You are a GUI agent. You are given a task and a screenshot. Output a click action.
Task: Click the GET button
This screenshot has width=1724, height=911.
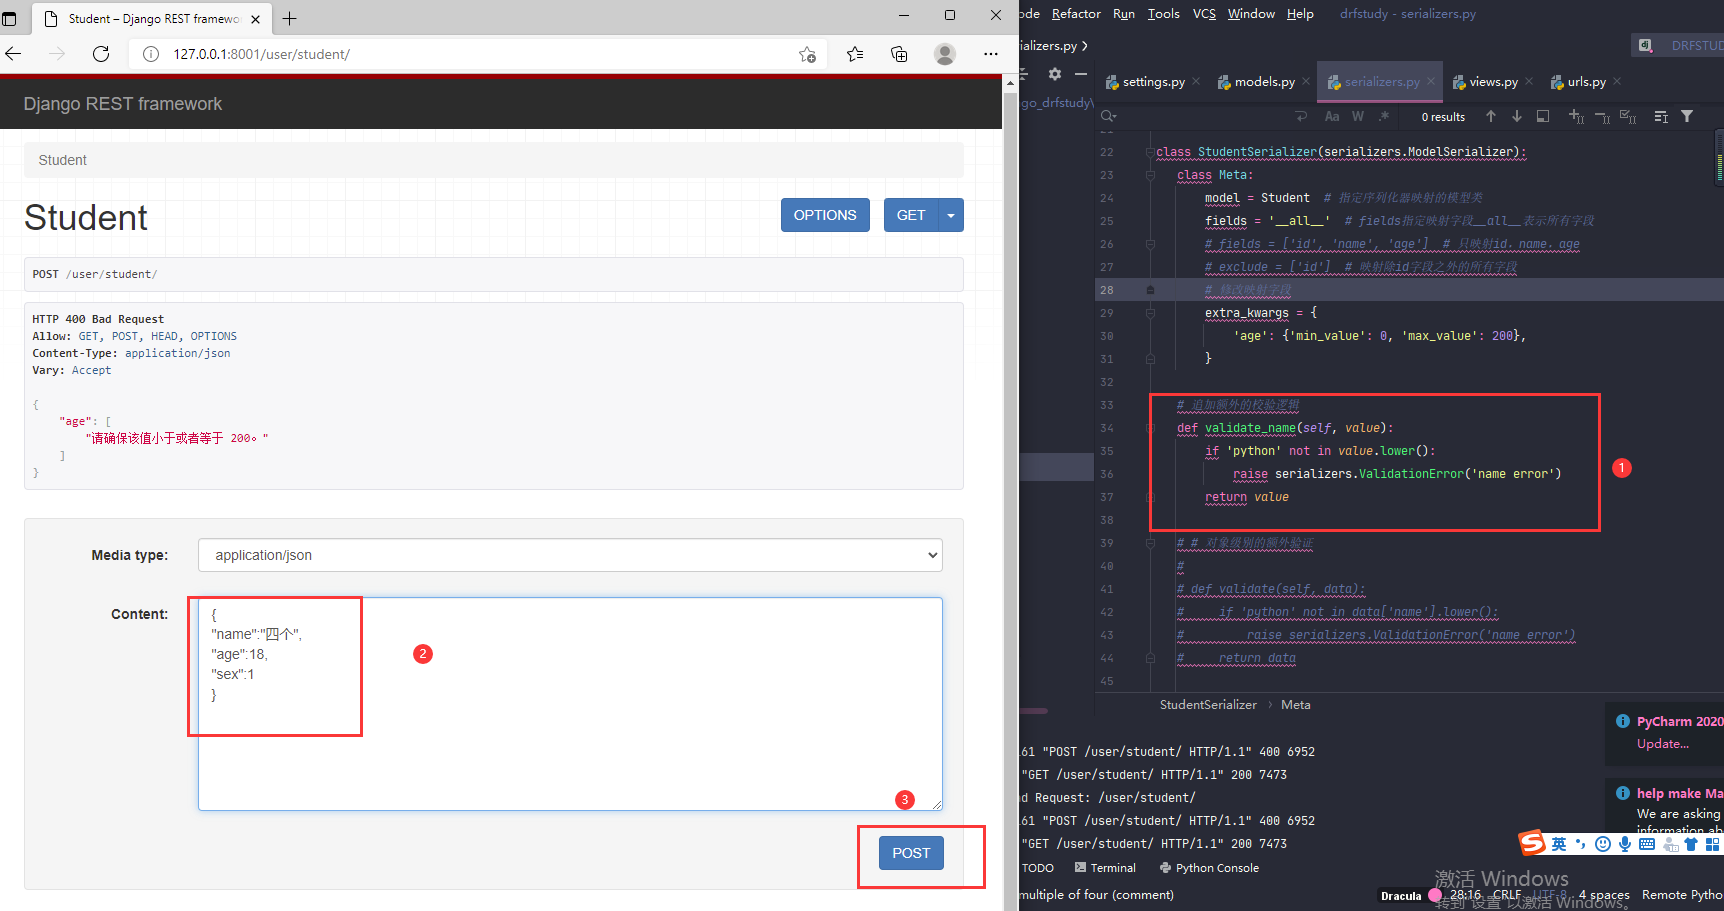click(x=911, y=215)
